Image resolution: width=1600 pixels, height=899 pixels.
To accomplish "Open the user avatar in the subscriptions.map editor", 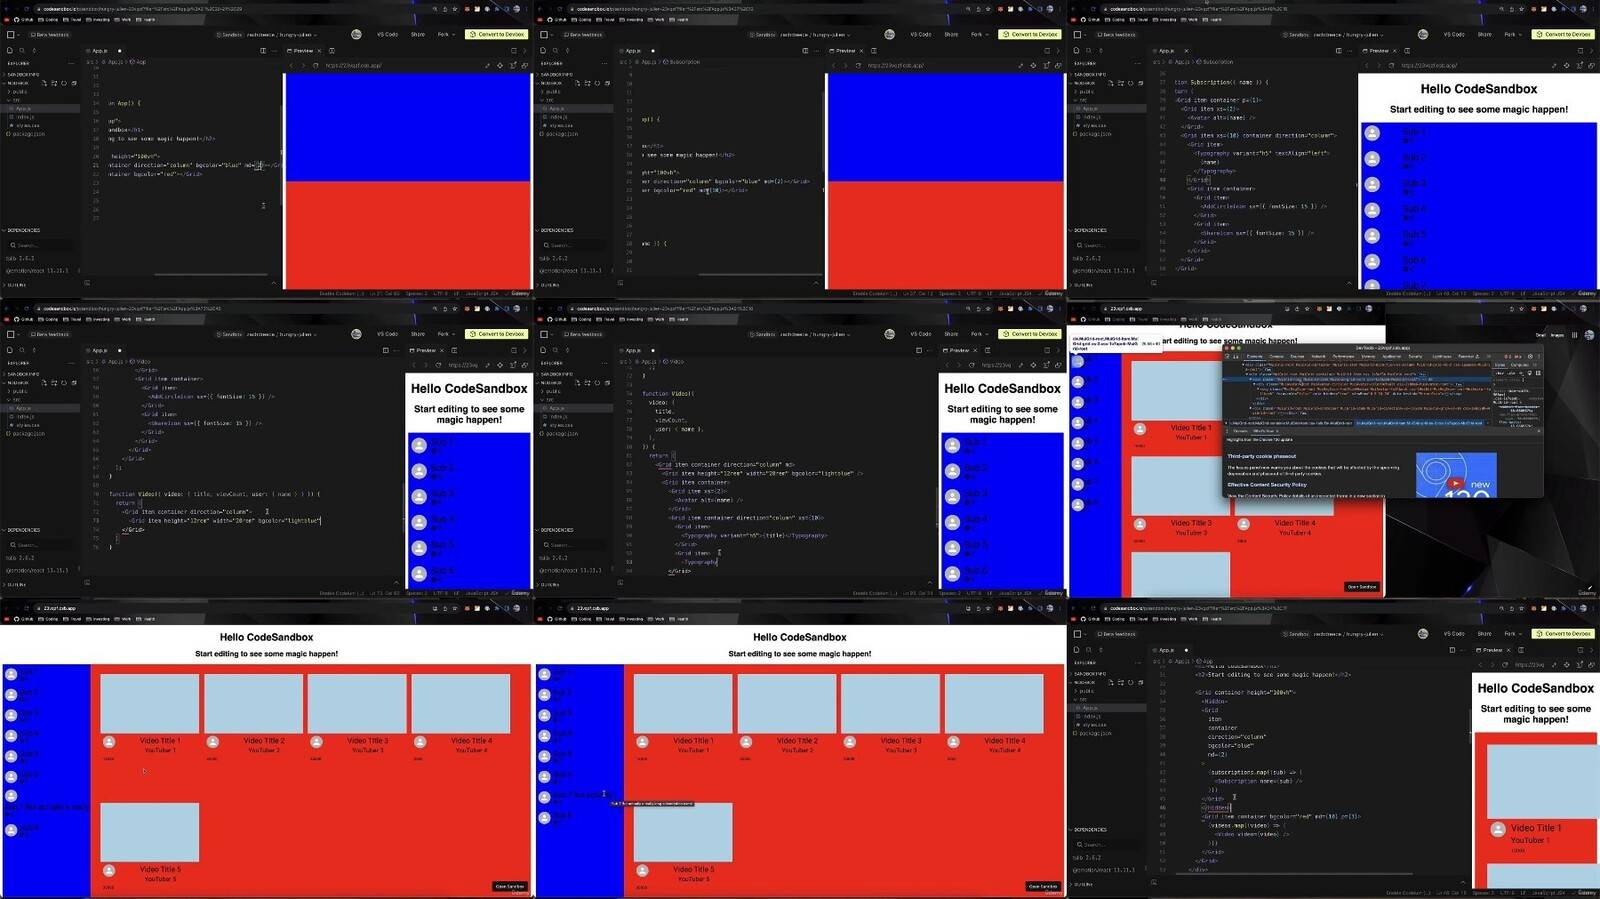I will pyautogui.click(x=1423, y=634).
